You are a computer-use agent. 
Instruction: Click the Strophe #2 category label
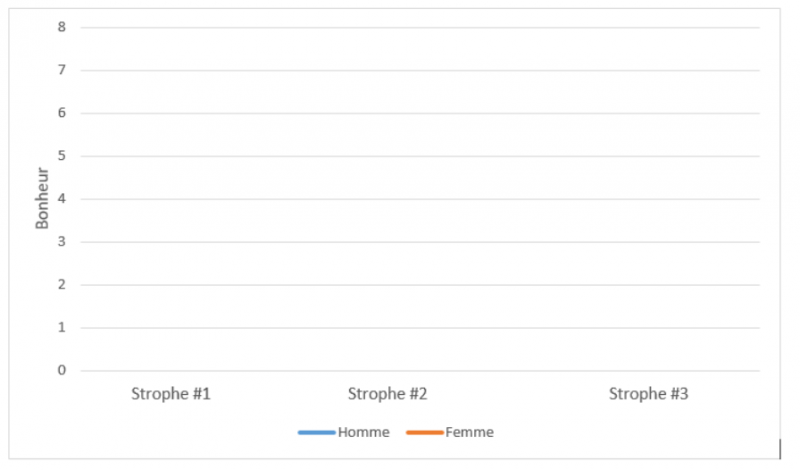tap(388, 393)
